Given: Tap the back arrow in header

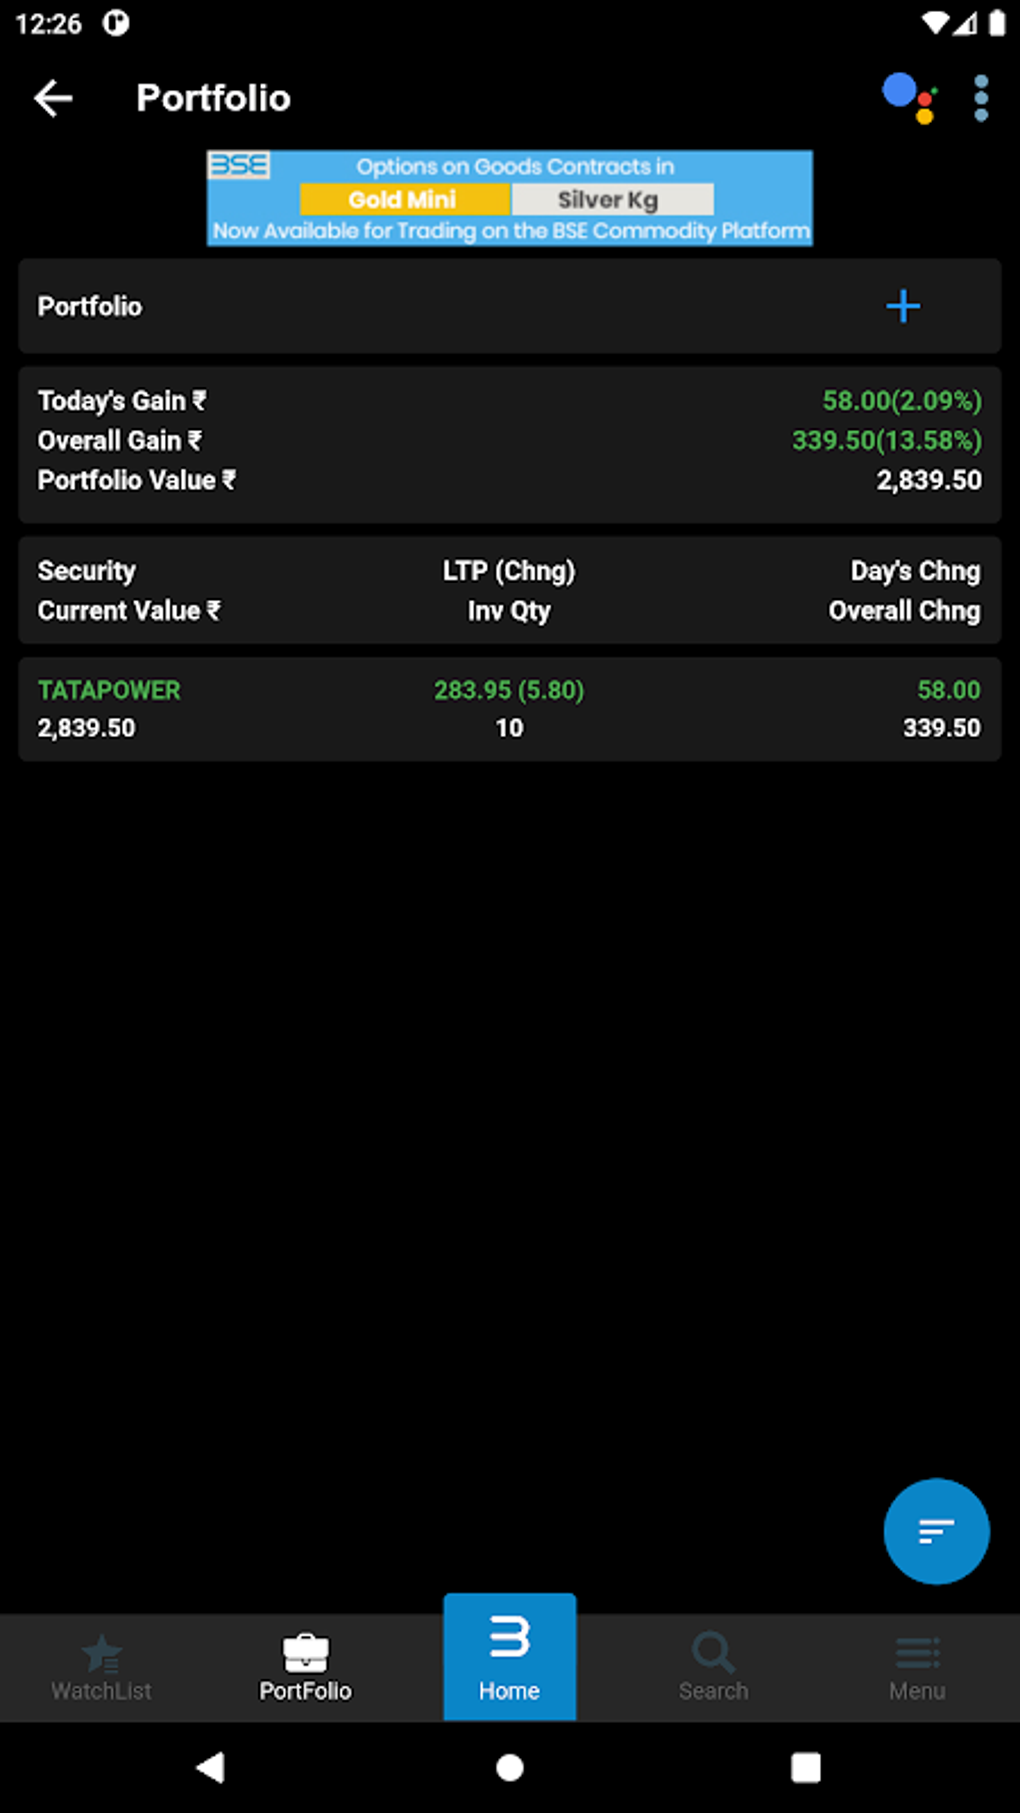Looking at the screenshot, I should (54, 98).
